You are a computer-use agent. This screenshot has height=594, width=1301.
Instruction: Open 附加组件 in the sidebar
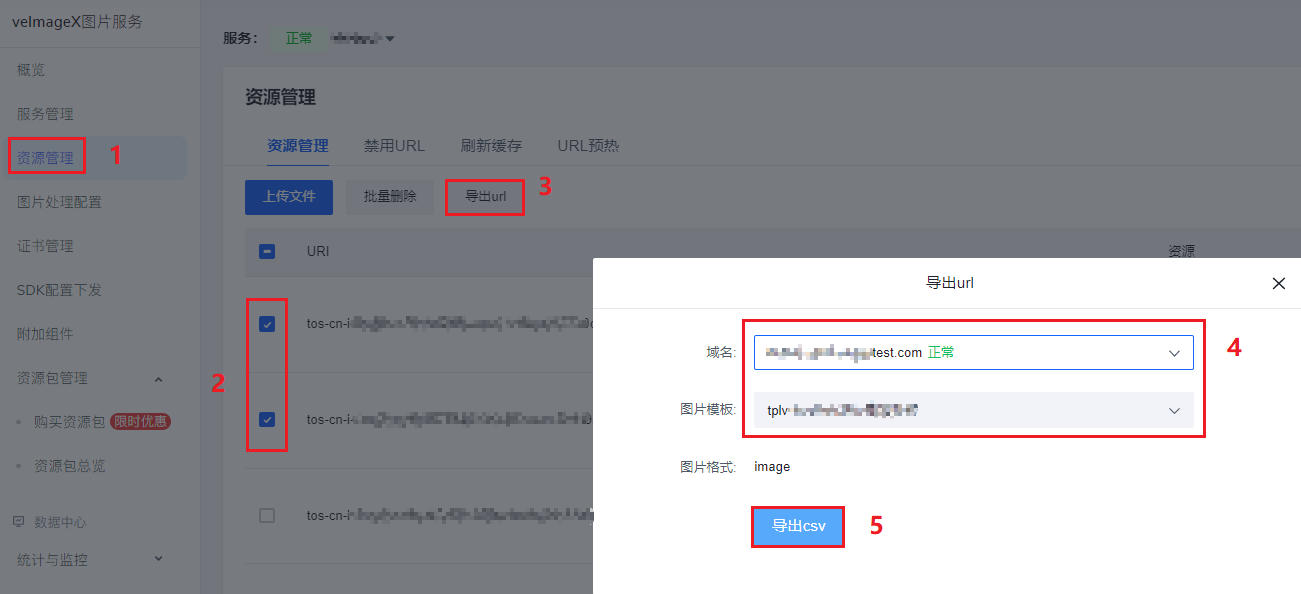[45, 334]
